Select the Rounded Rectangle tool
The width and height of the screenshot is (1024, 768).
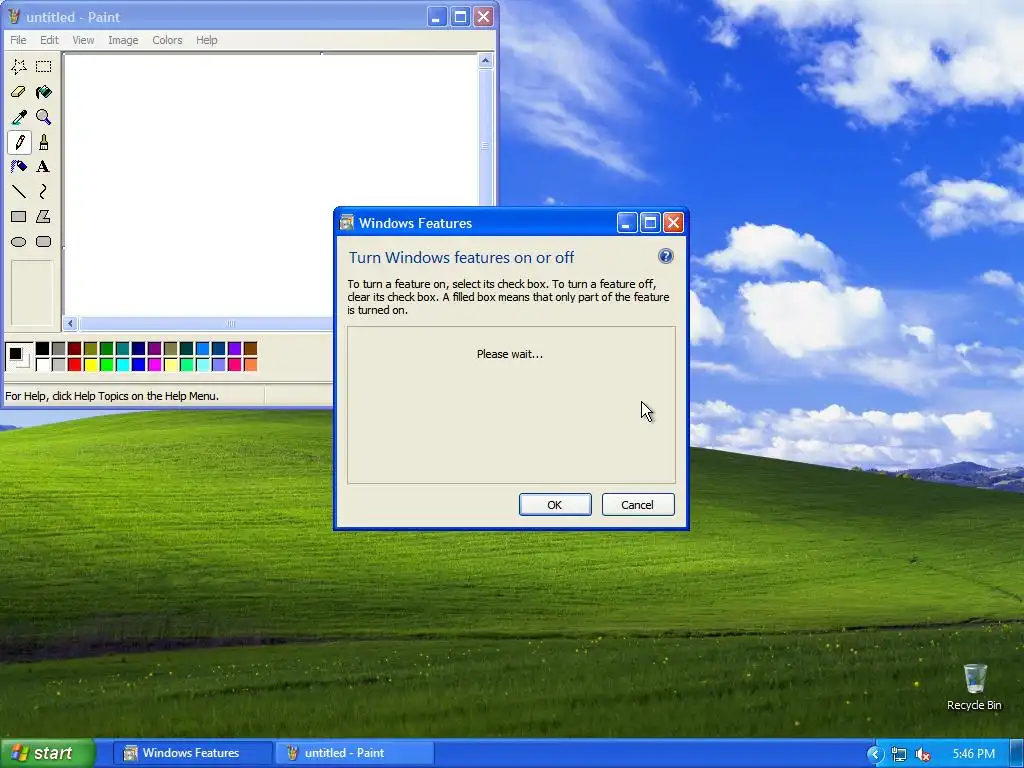[x=43, y=242]
